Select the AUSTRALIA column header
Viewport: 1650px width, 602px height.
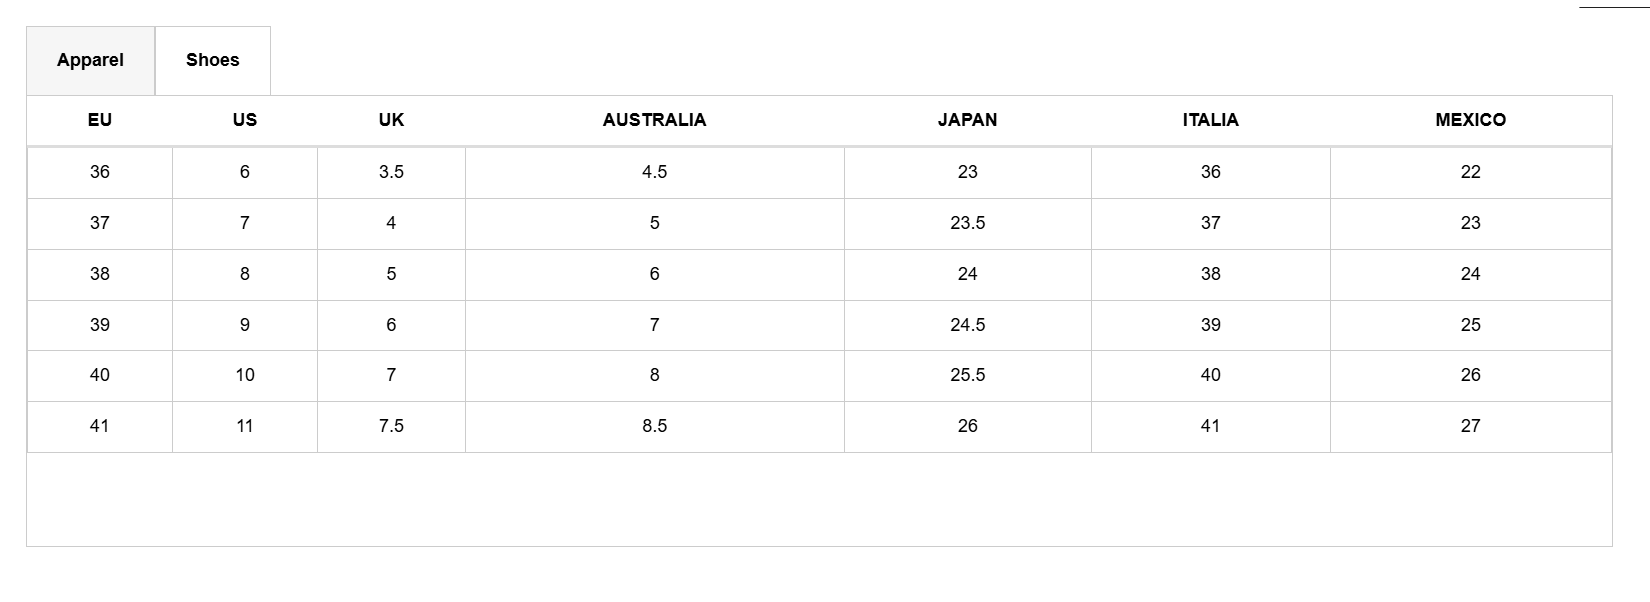(654, 120)
